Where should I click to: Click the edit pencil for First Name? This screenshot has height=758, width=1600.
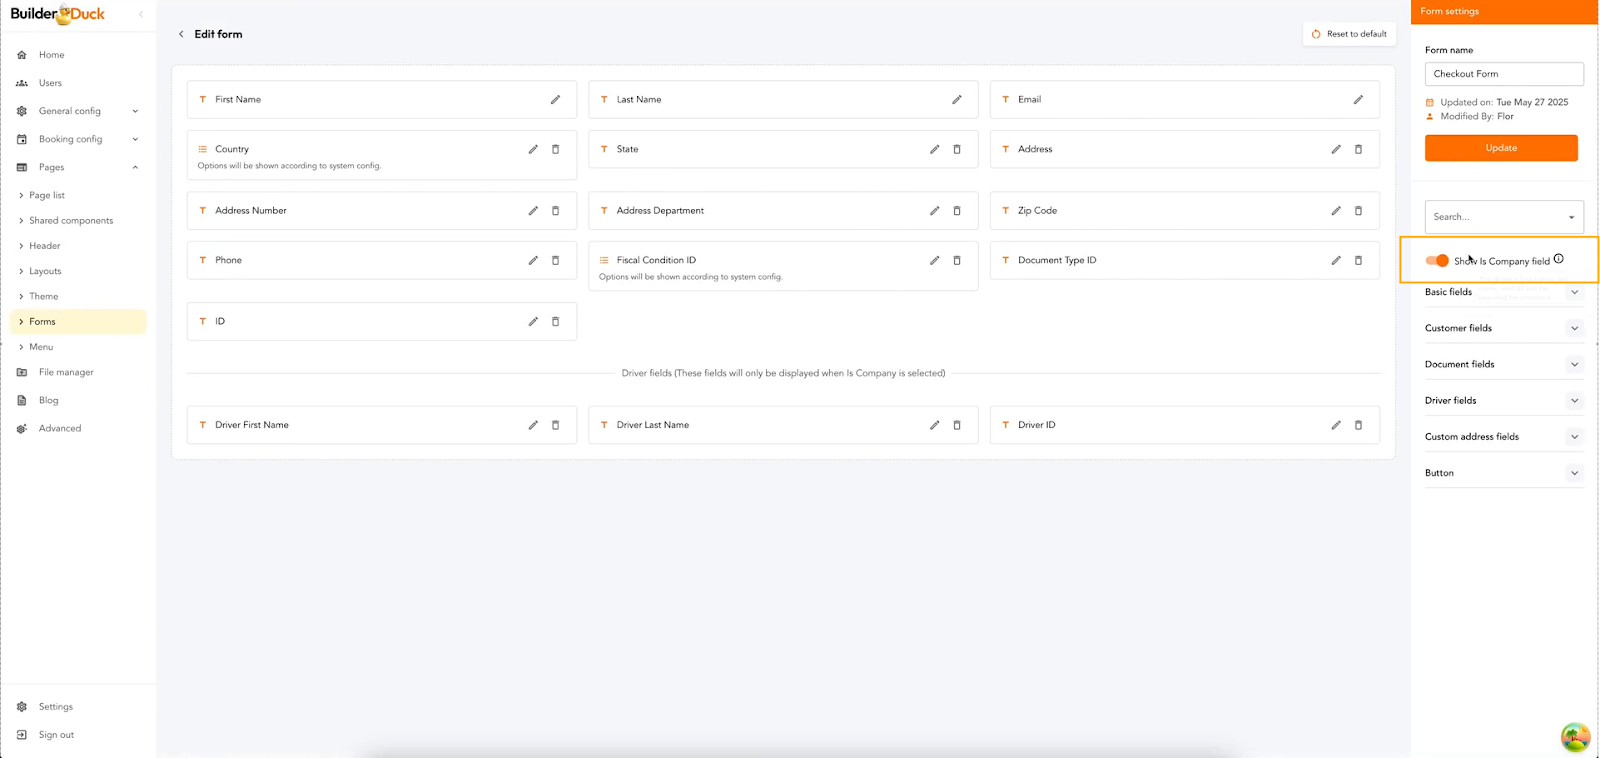(555, 100)
